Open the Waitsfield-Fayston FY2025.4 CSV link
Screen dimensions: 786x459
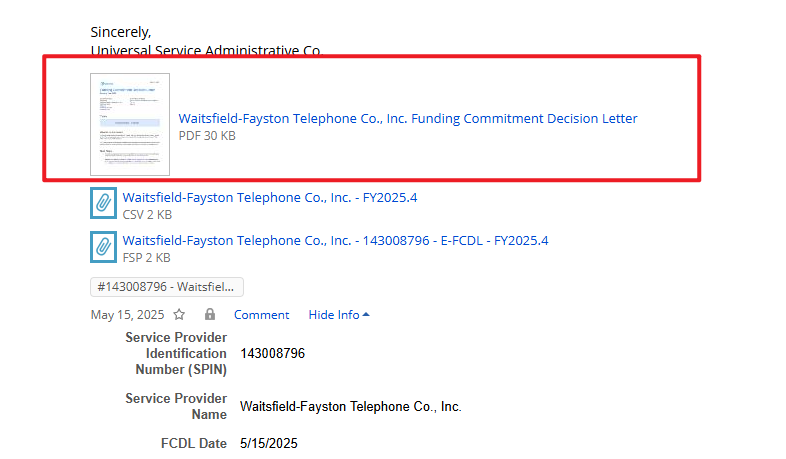pyautogui.click(x=270, y=197)
